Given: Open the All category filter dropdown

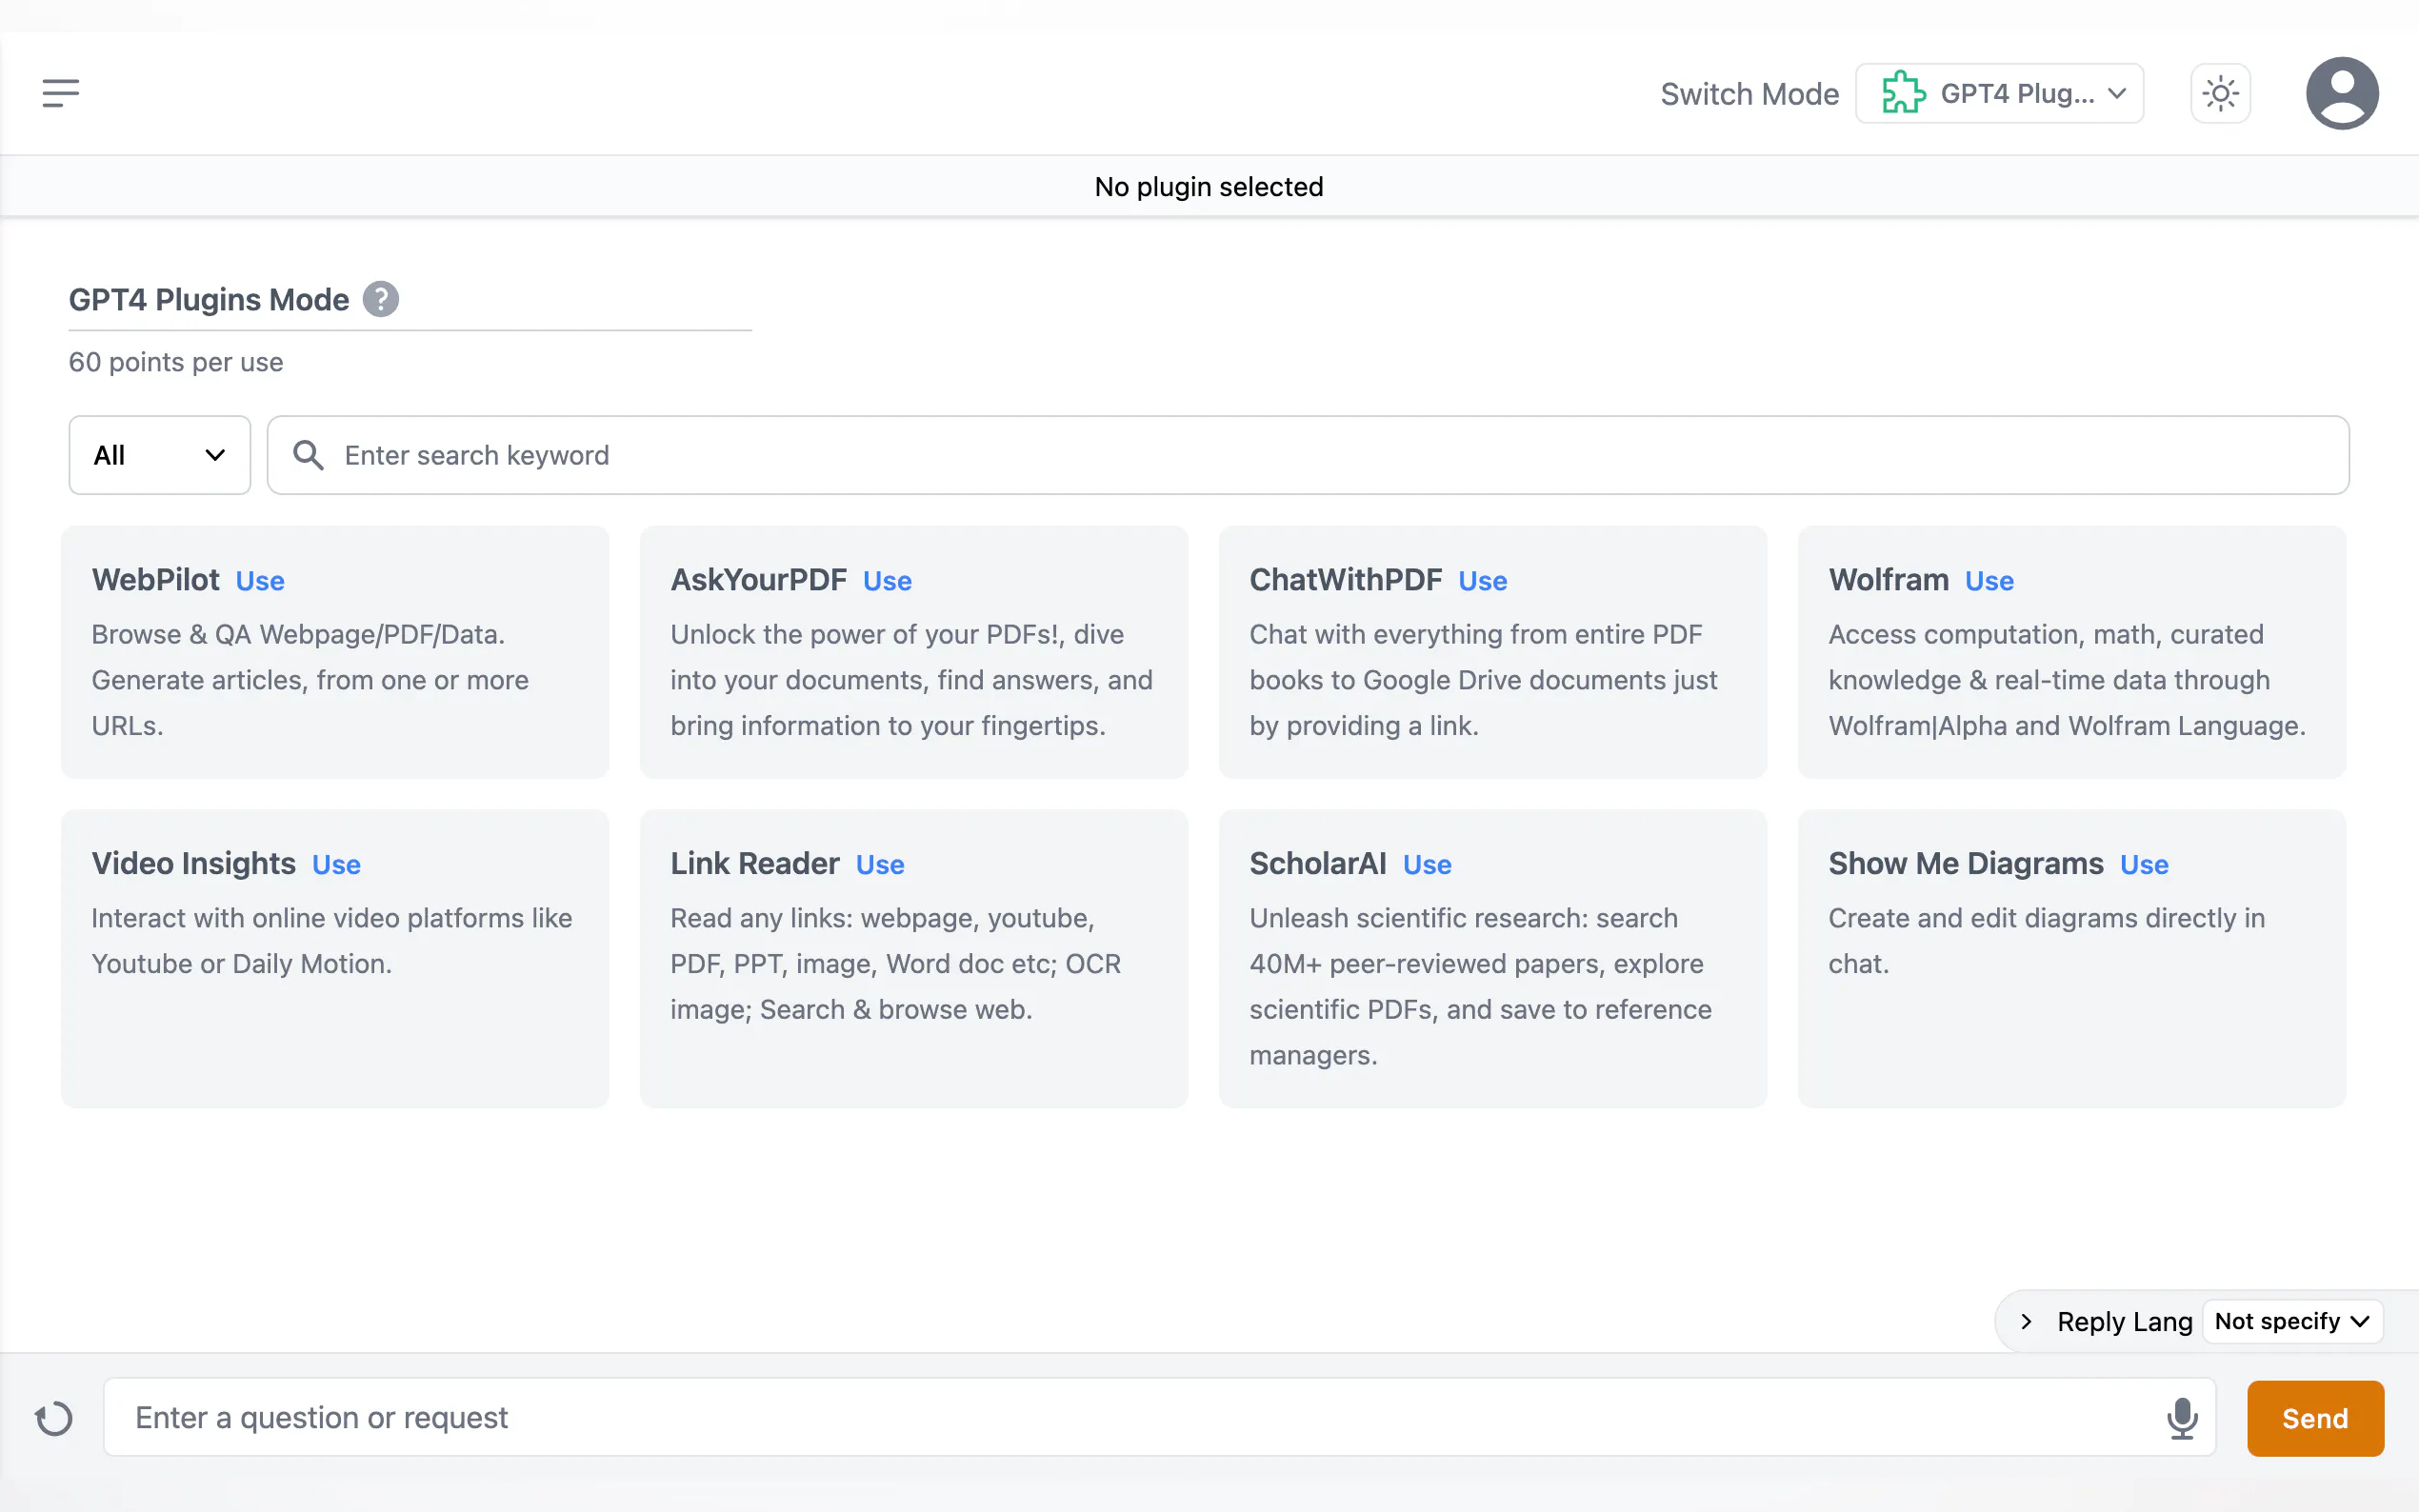Looking at the screenshot, I should click(x=159, y=455).
